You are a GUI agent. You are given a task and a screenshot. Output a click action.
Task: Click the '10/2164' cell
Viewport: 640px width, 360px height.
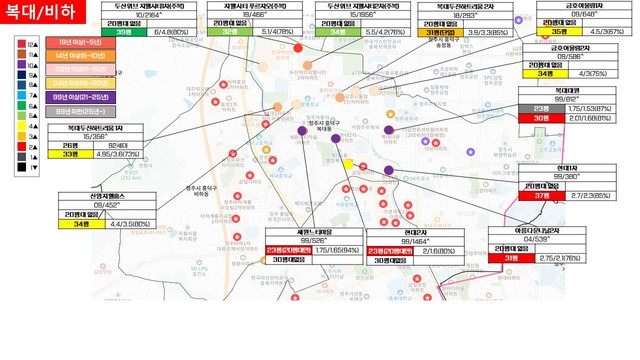point(149,15)
